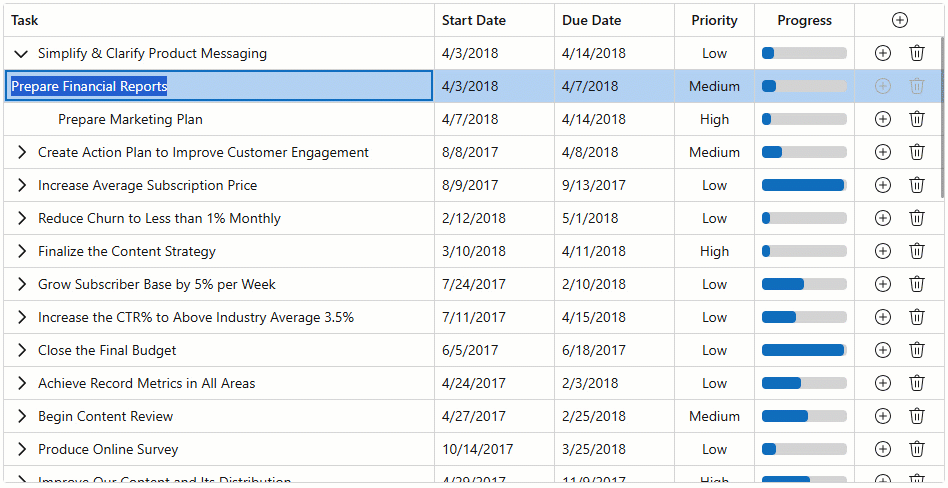Delete the Reduce Churn task row

click(x=917, y=218)
